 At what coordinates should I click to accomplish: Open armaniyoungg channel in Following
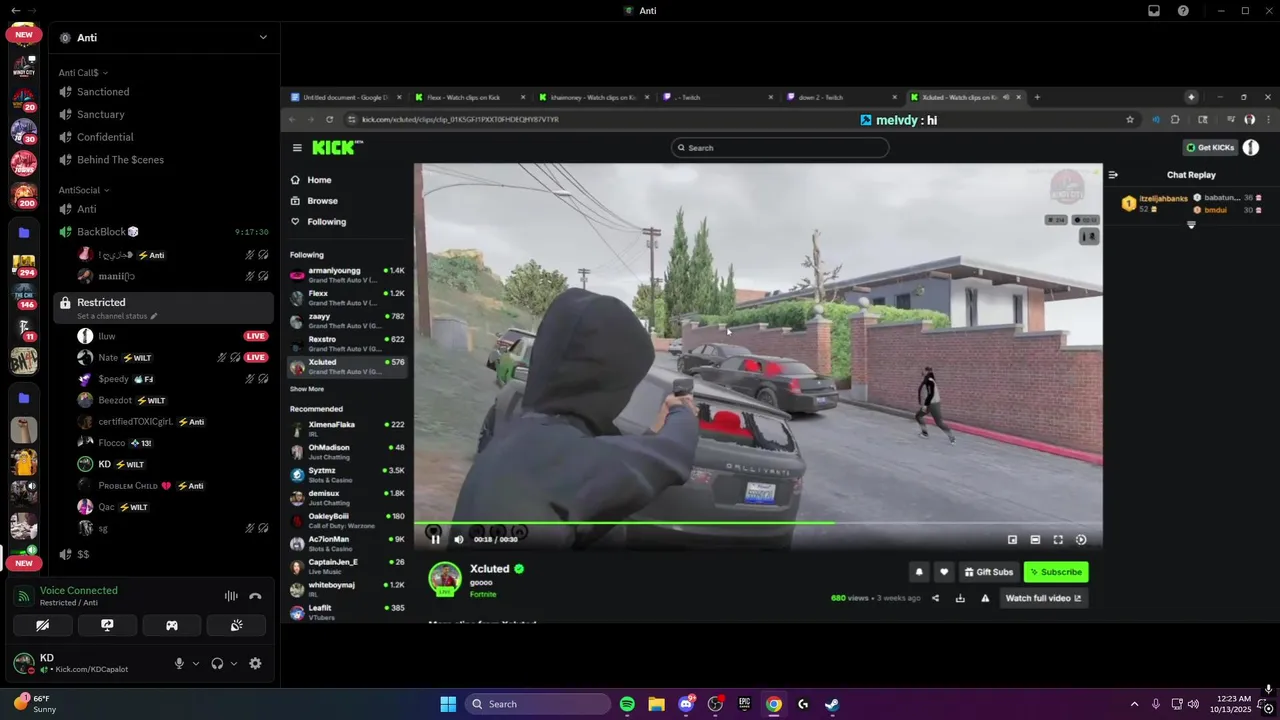pyautogui.click(x=347, y=275)
